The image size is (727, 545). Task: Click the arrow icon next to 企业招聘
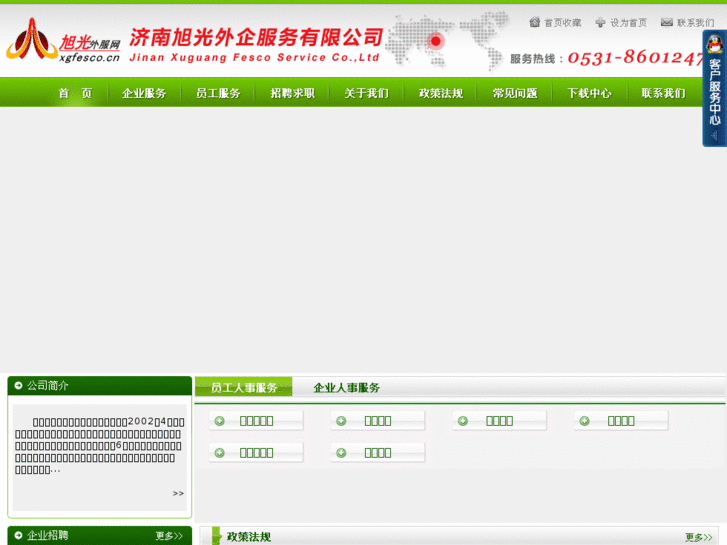[19, 535]
